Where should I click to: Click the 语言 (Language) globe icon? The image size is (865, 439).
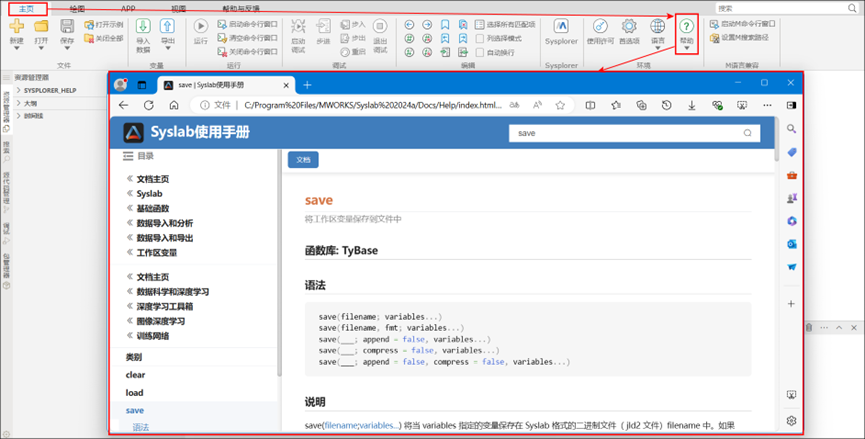658,25
